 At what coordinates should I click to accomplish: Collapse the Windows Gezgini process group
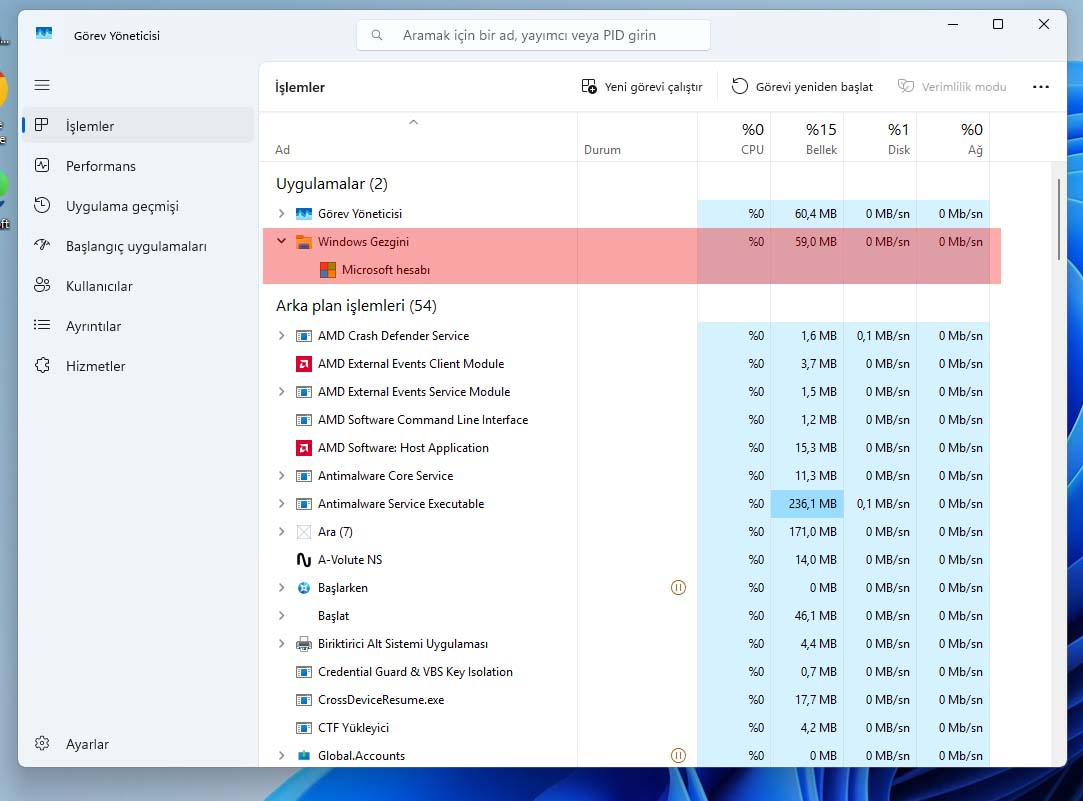coord(281,241)
